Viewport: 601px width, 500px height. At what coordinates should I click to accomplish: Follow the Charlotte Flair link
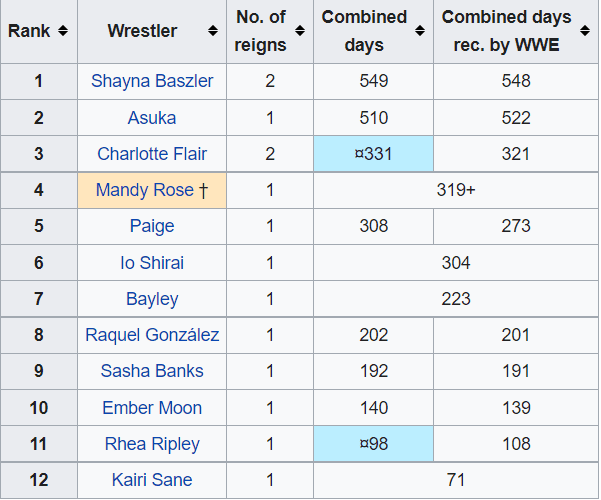(152, 154)
